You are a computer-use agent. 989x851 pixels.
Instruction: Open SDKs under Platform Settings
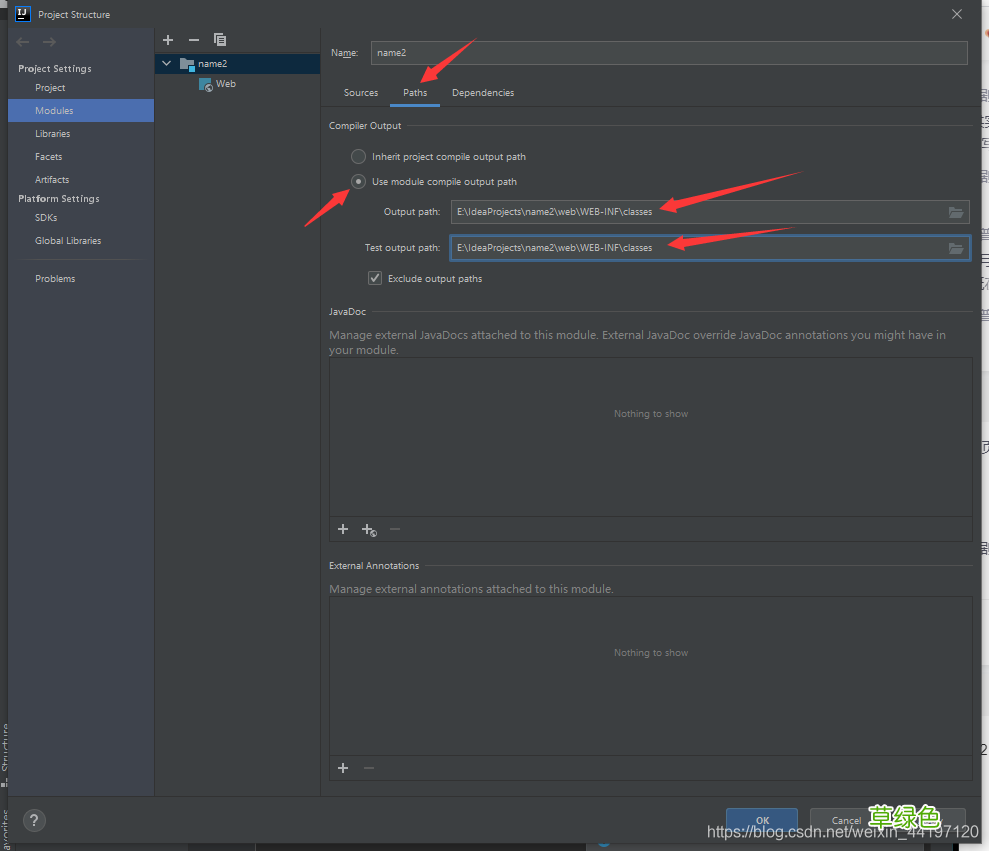46,218
